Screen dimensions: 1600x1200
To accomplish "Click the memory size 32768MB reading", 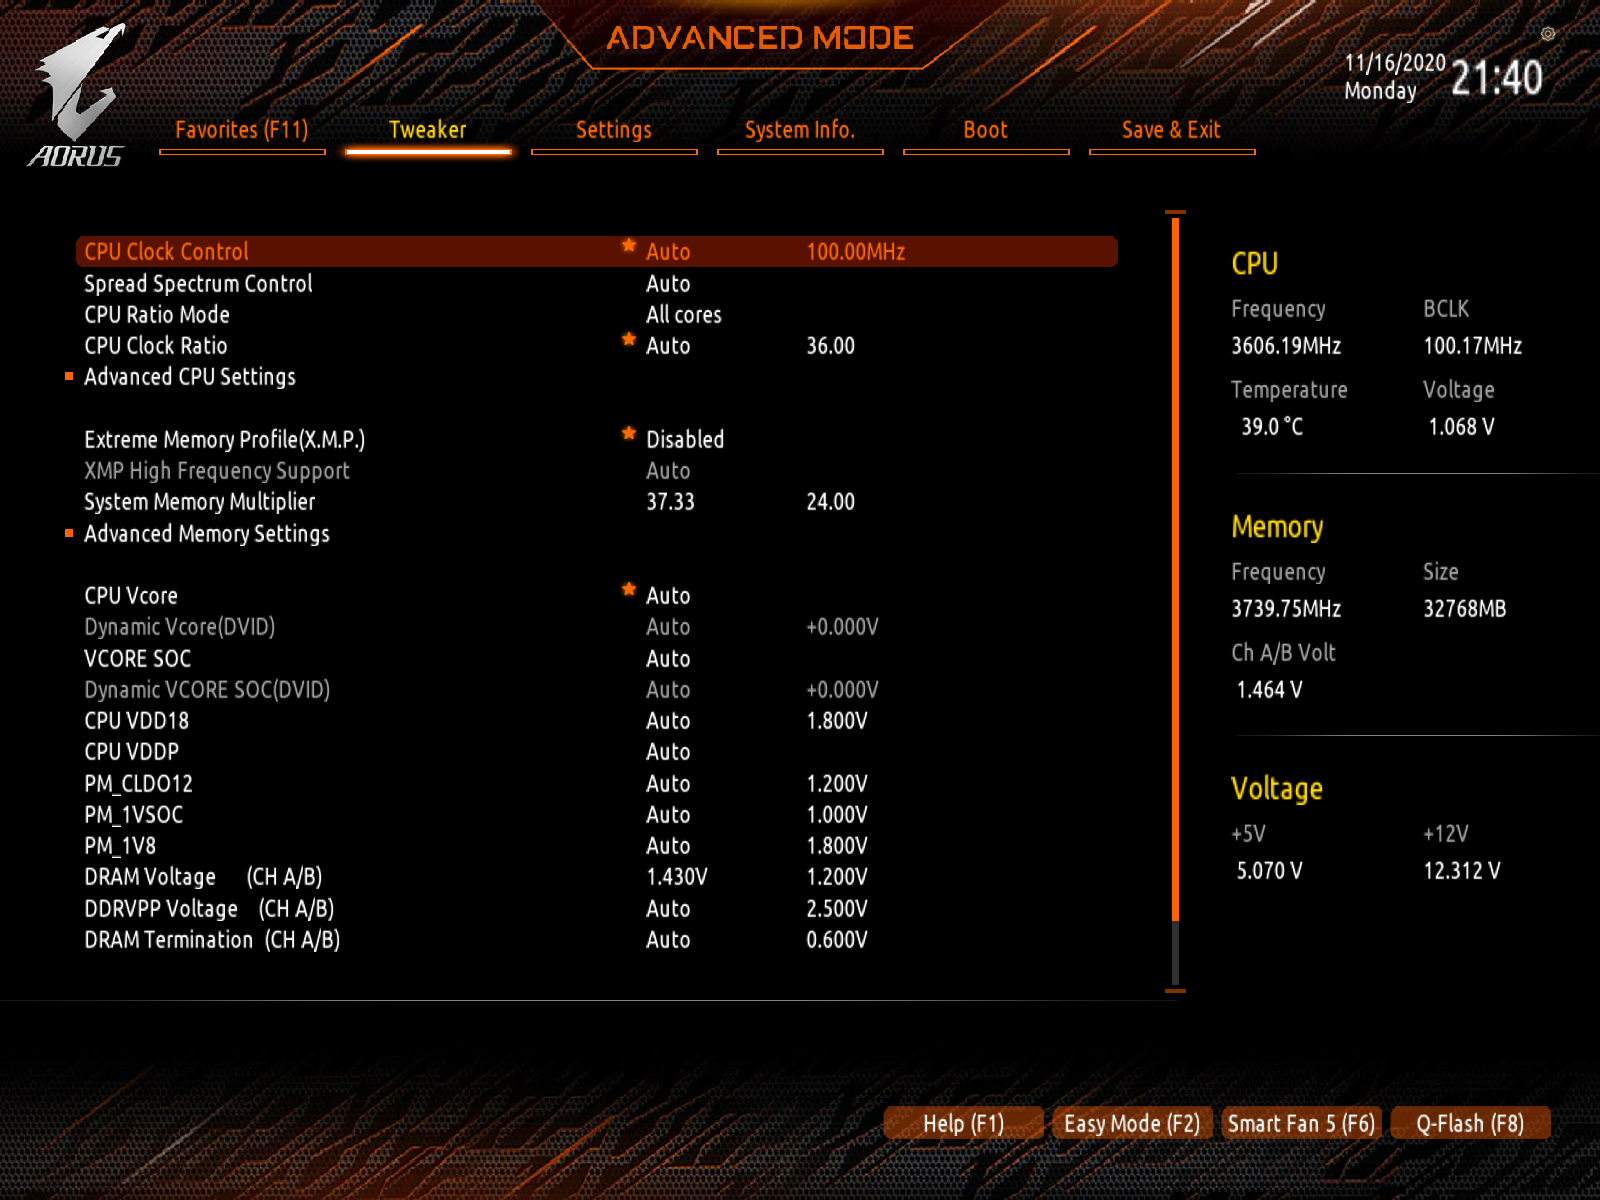I will 1465,609.
